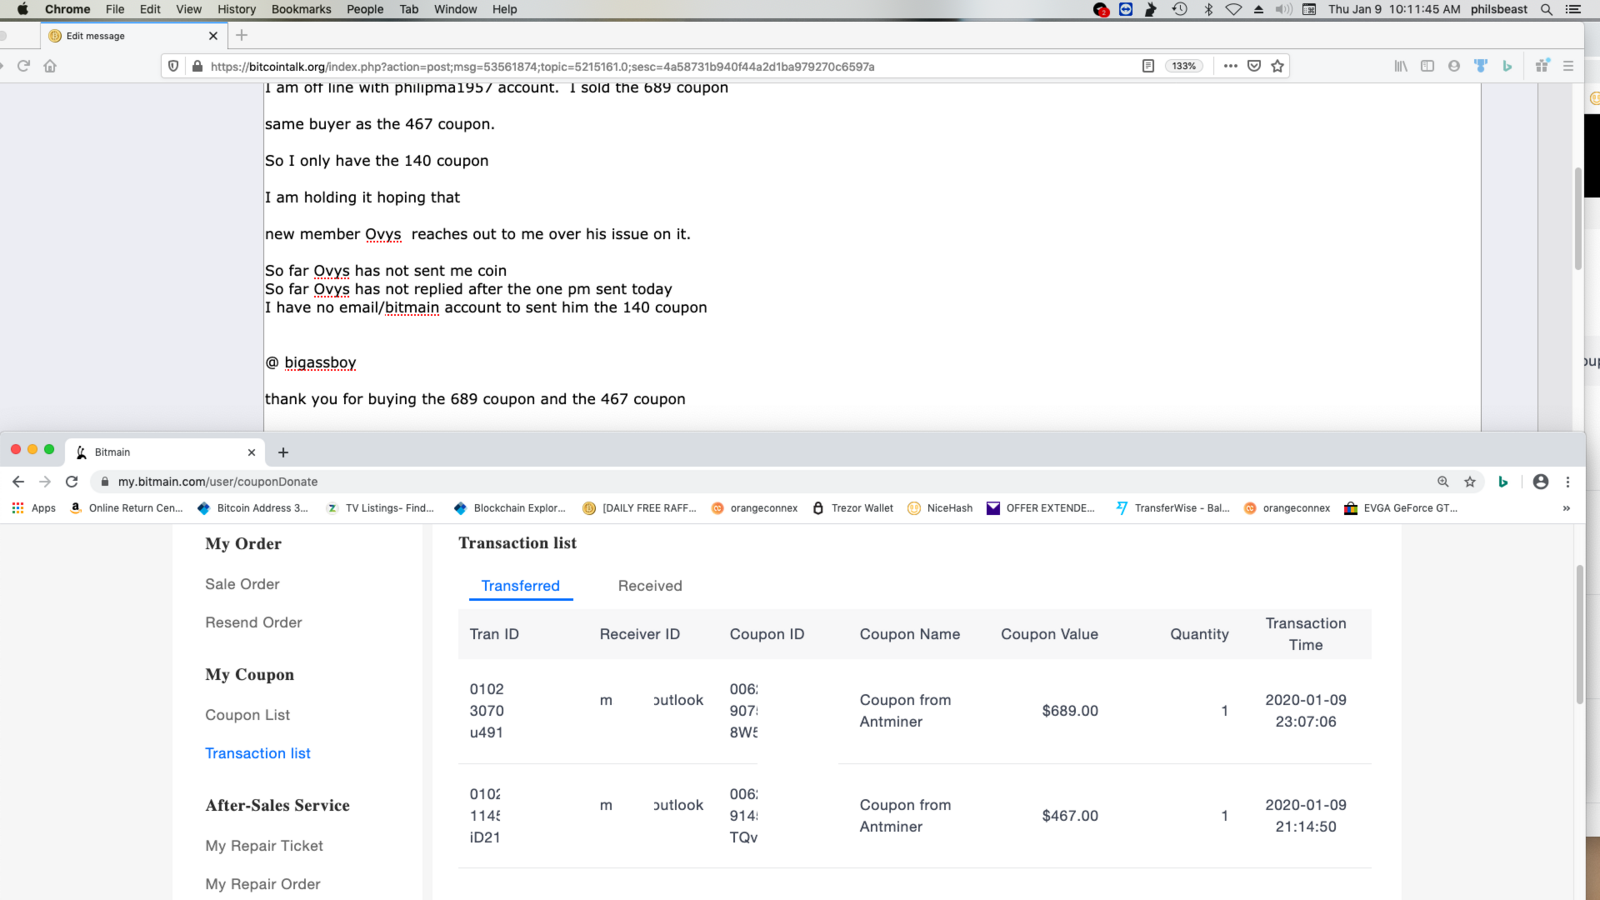Screen dimensions: 1600x900
Task: Open Transaction list in the sidebar
Action: click(x=258, y=753)
